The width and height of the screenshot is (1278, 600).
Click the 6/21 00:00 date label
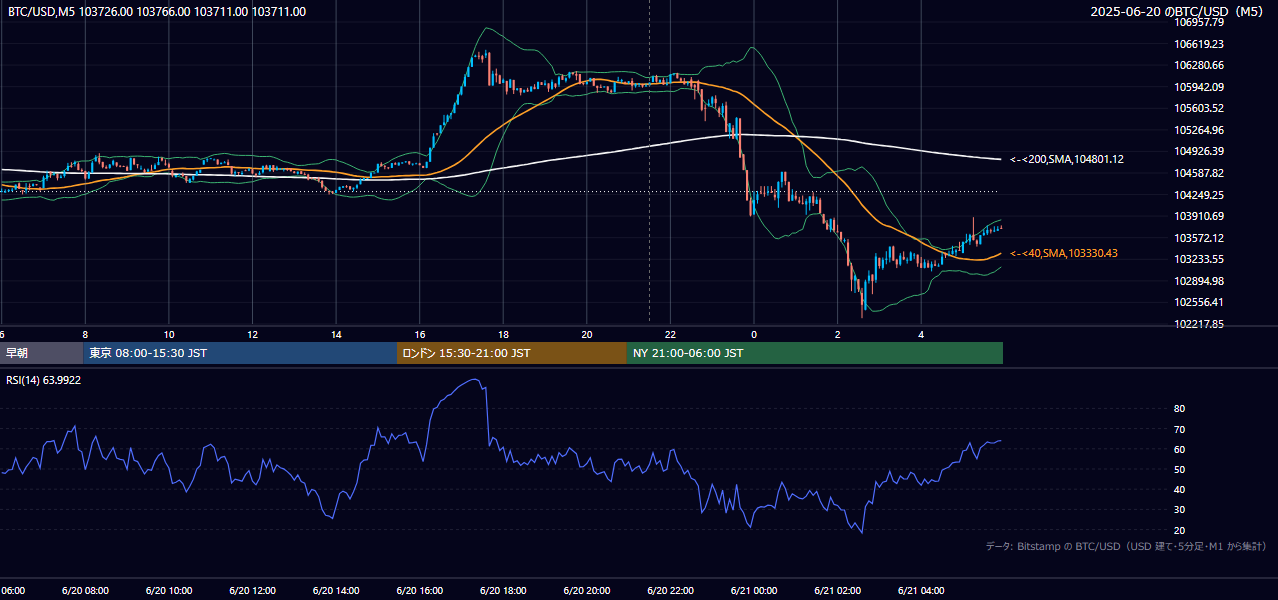(x=754, y=591)
